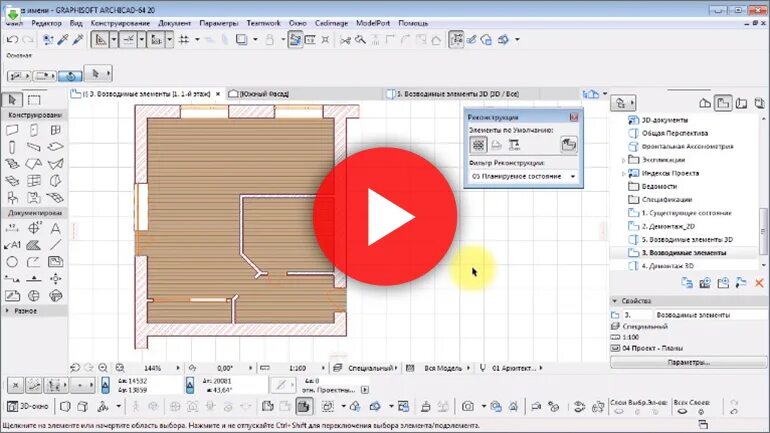Set Renovation default to Demolished elements

pyautogui.click(x=496, y=145)
